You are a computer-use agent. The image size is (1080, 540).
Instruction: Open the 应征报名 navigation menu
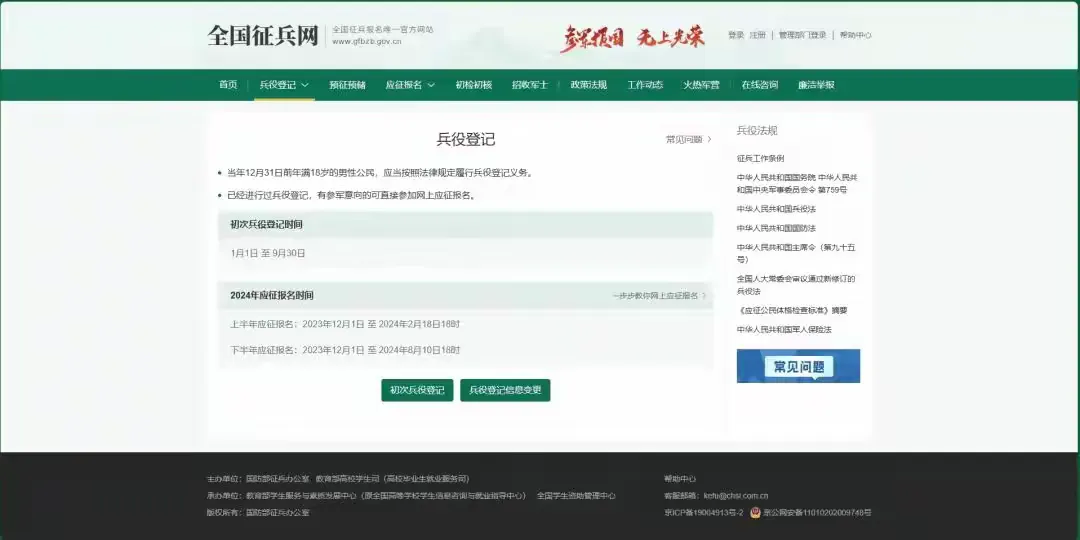(404, 85)
